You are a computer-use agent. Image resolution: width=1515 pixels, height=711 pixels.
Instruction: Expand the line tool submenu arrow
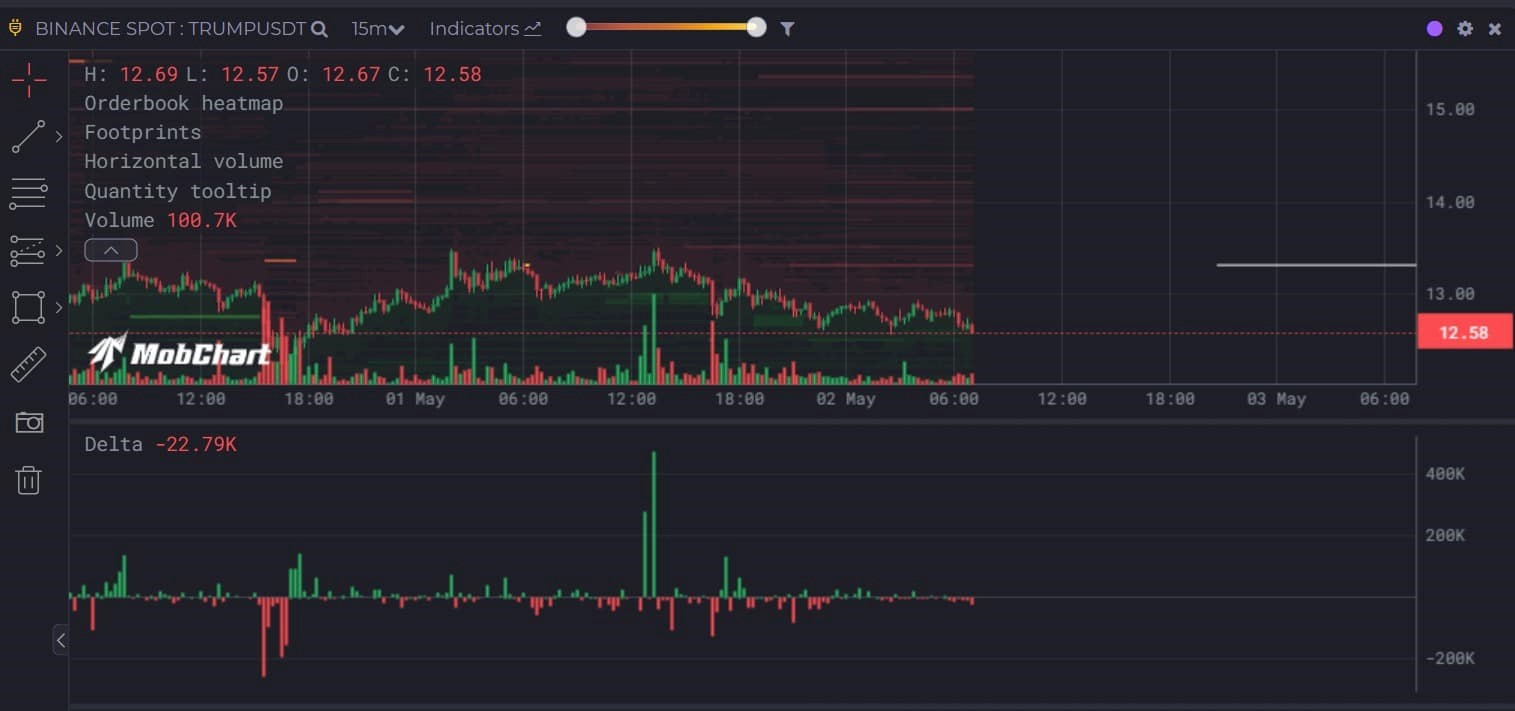[59, 137]
